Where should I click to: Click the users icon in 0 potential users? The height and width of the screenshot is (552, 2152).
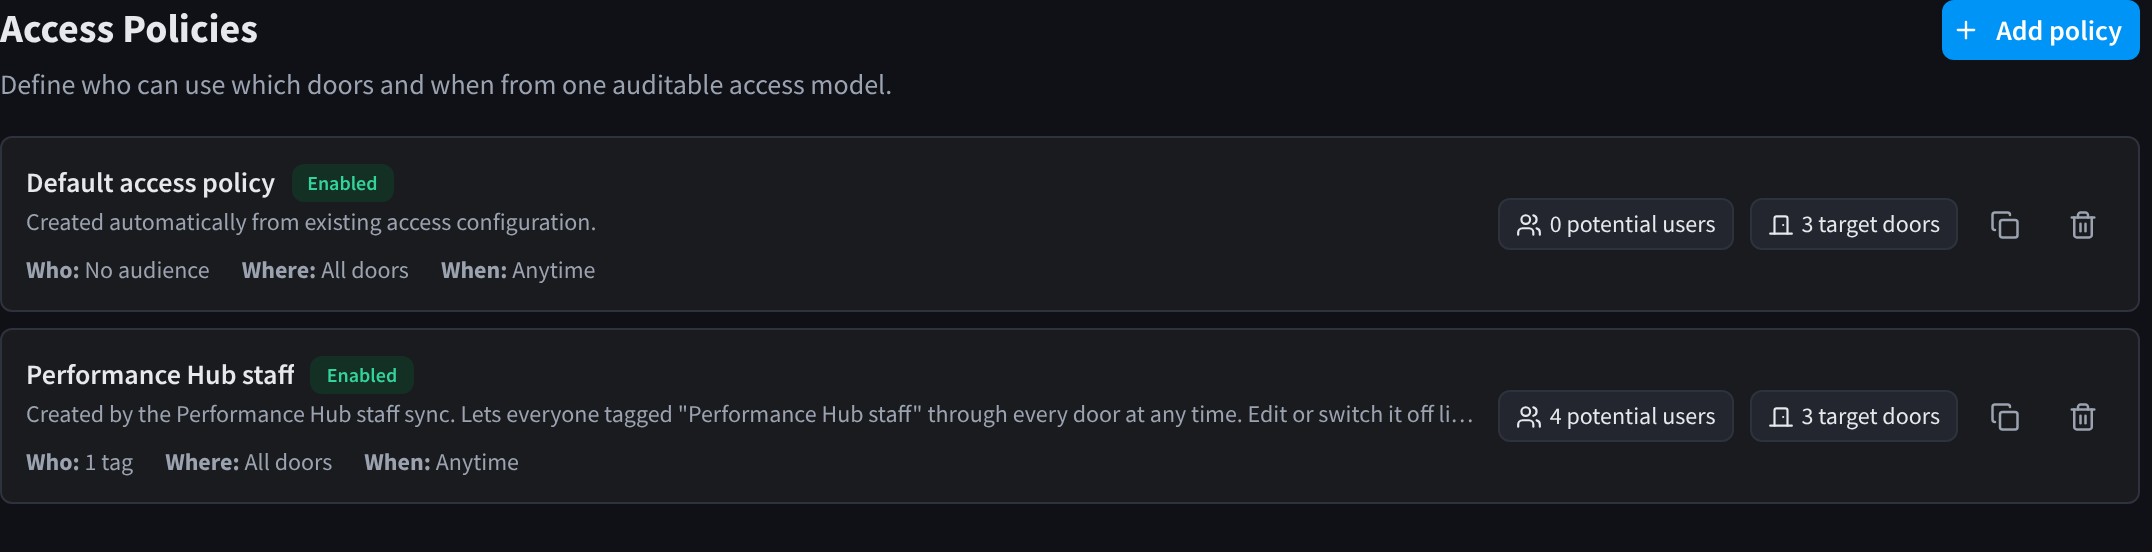pos(1529,225)
